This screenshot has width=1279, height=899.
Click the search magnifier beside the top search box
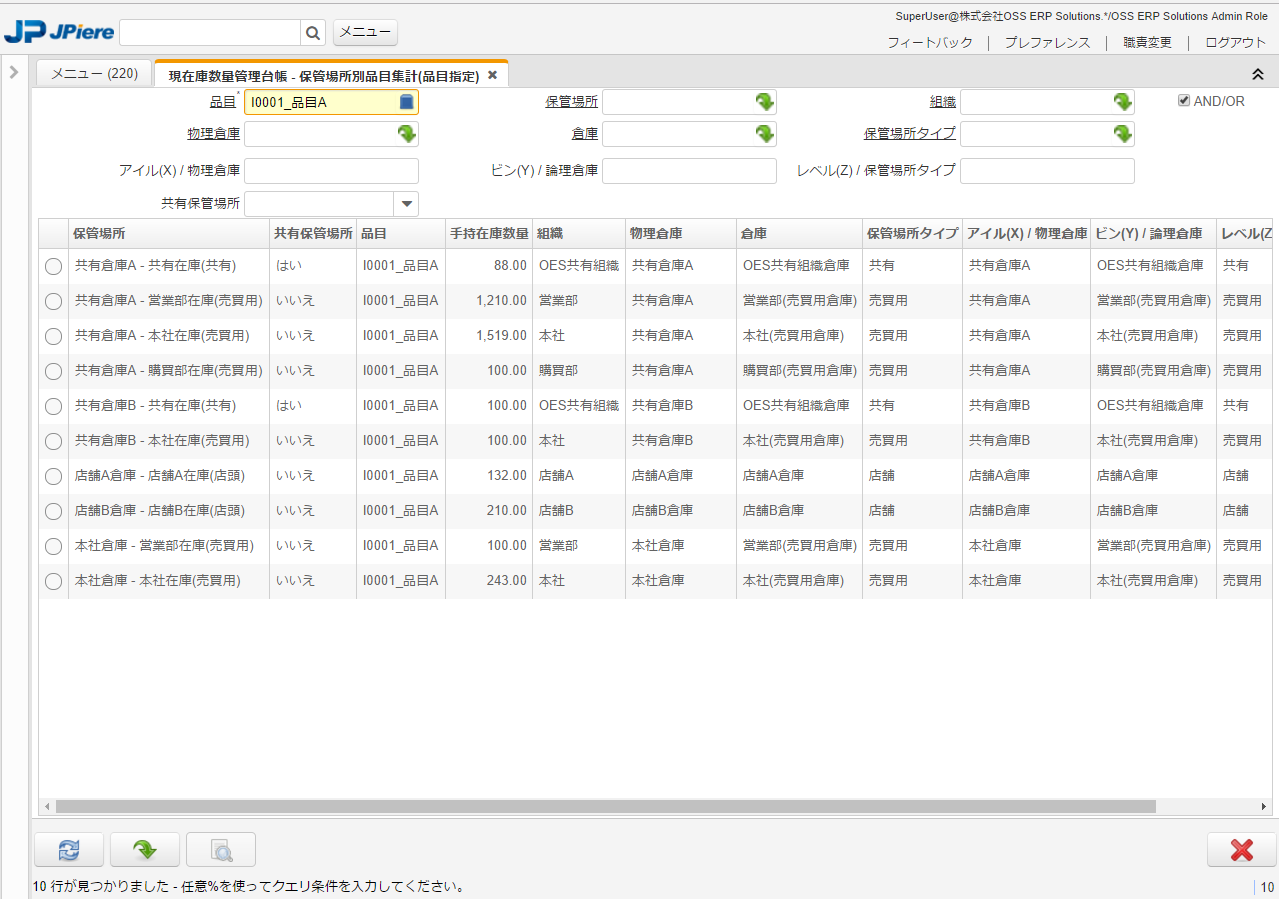tap(312, 32)
